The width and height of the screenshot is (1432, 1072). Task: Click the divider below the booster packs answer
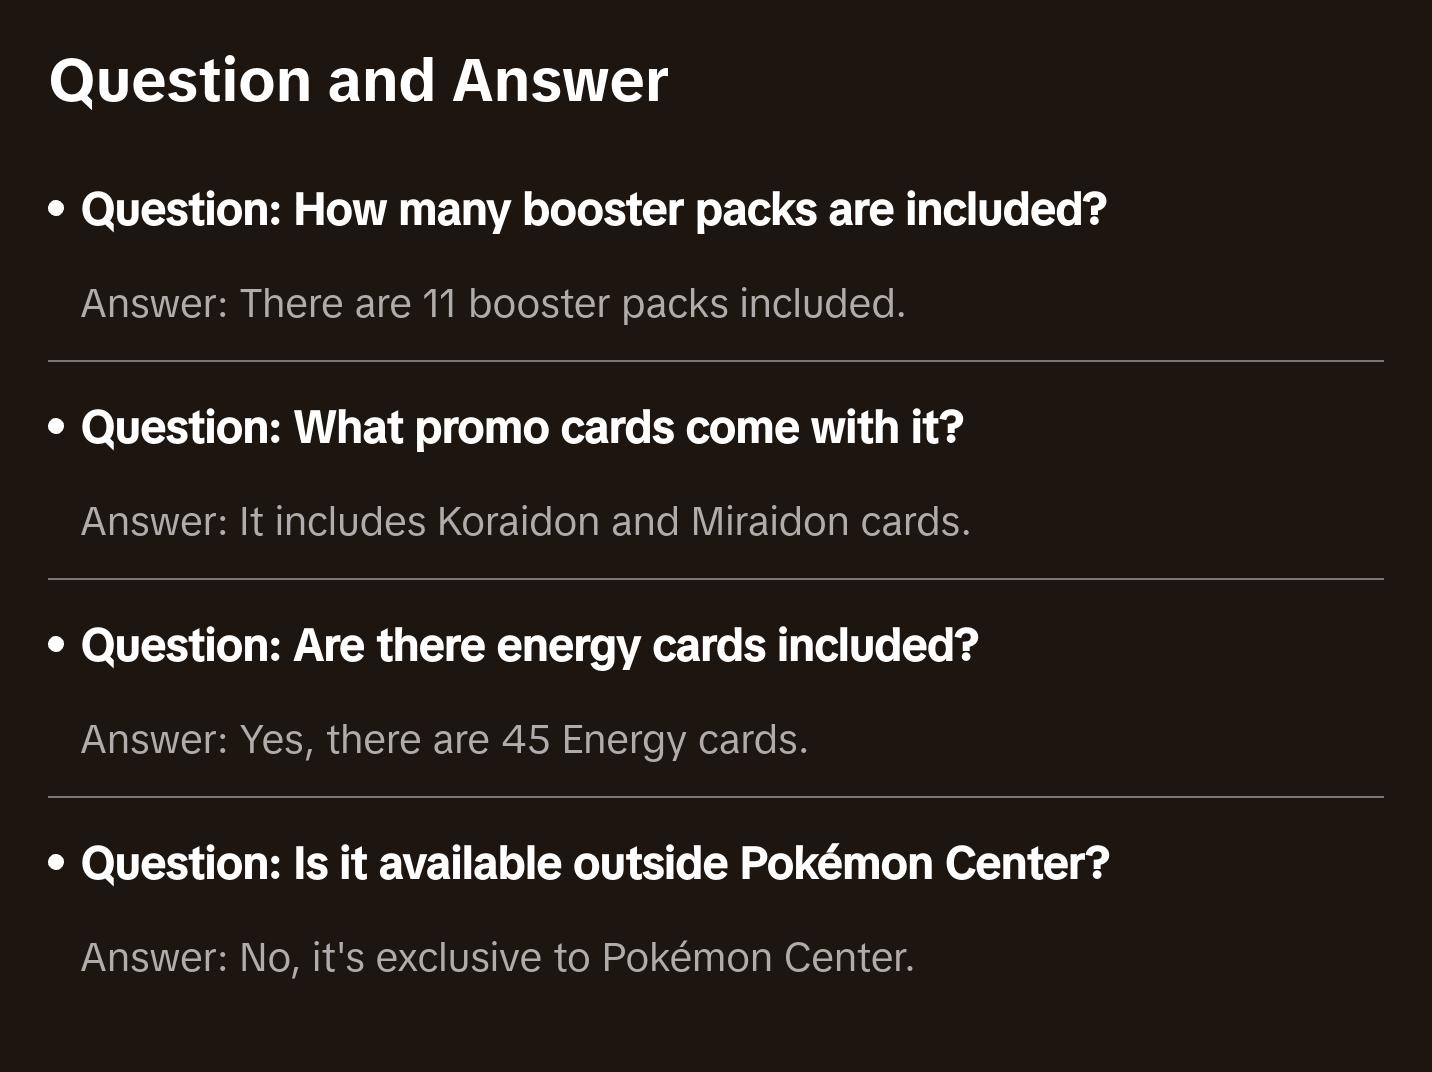point(716,361)
